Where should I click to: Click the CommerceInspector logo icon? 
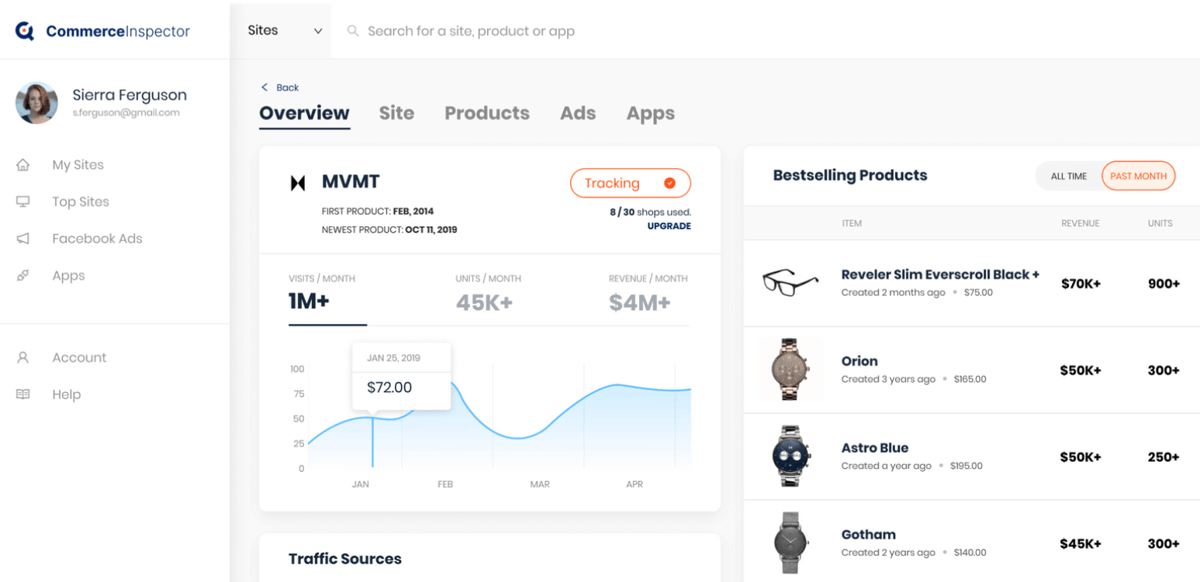click(x=26, y=31)
